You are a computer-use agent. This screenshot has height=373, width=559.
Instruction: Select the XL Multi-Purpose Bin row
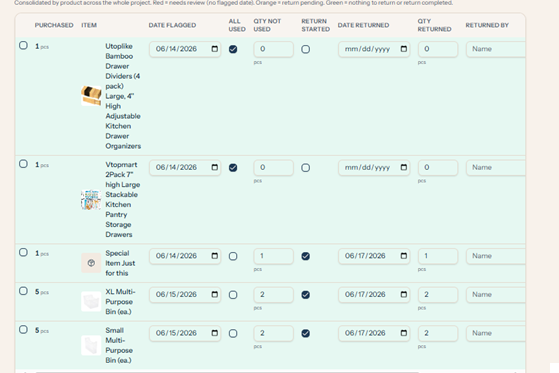[23, 291]
